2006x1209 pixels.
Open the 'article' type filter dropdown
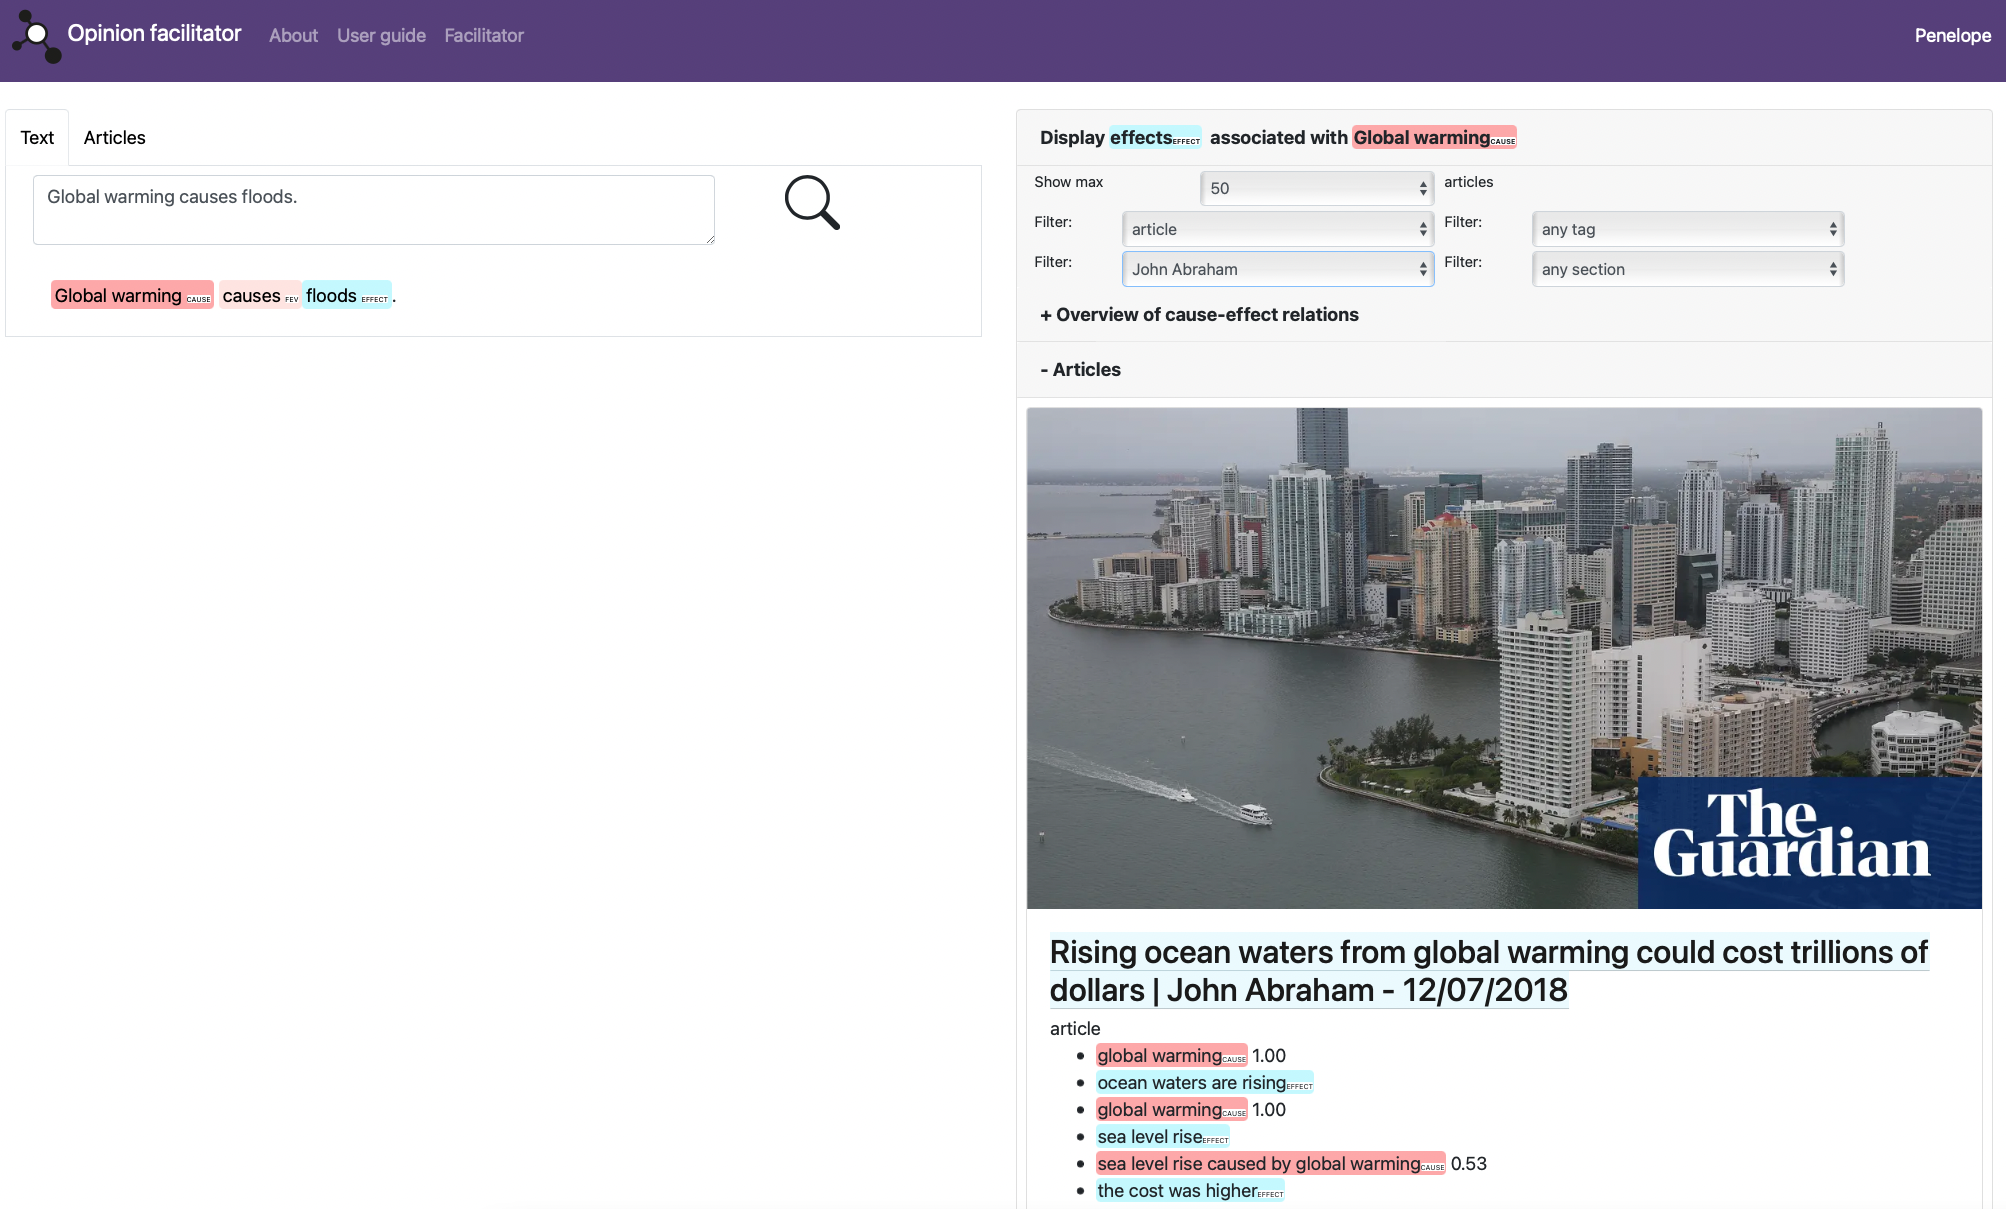click(1278, 229)
